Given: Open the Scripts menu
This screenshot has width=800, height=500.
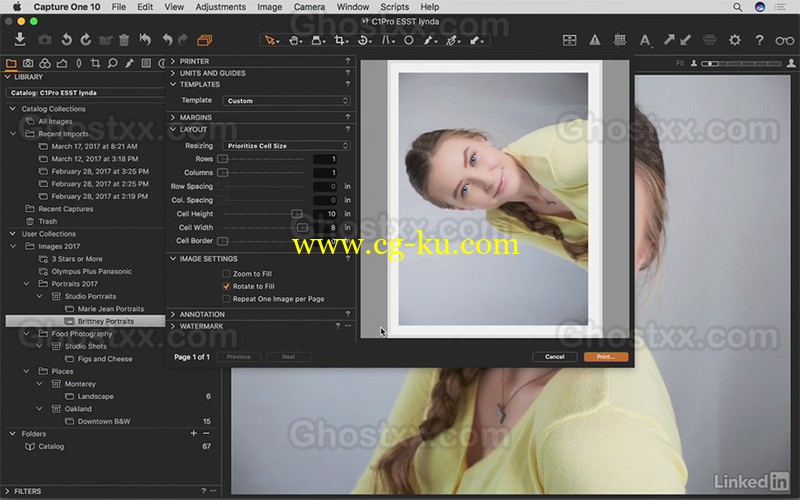Looking at the screenshot, I should [x=394, y=7].
